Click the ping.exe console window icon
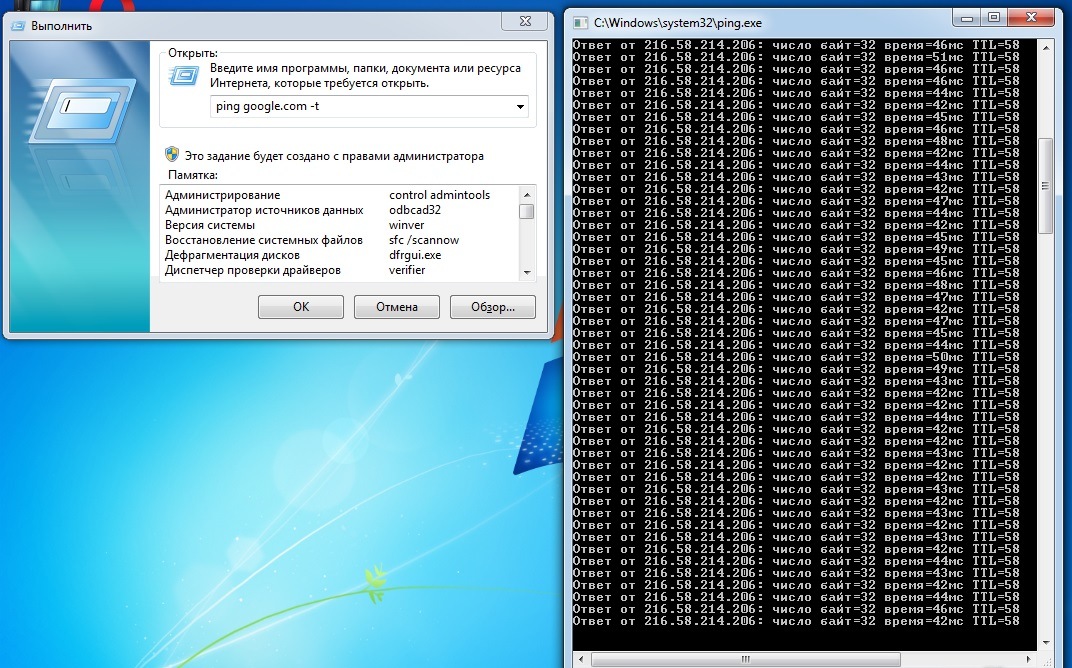 [580, 23]
